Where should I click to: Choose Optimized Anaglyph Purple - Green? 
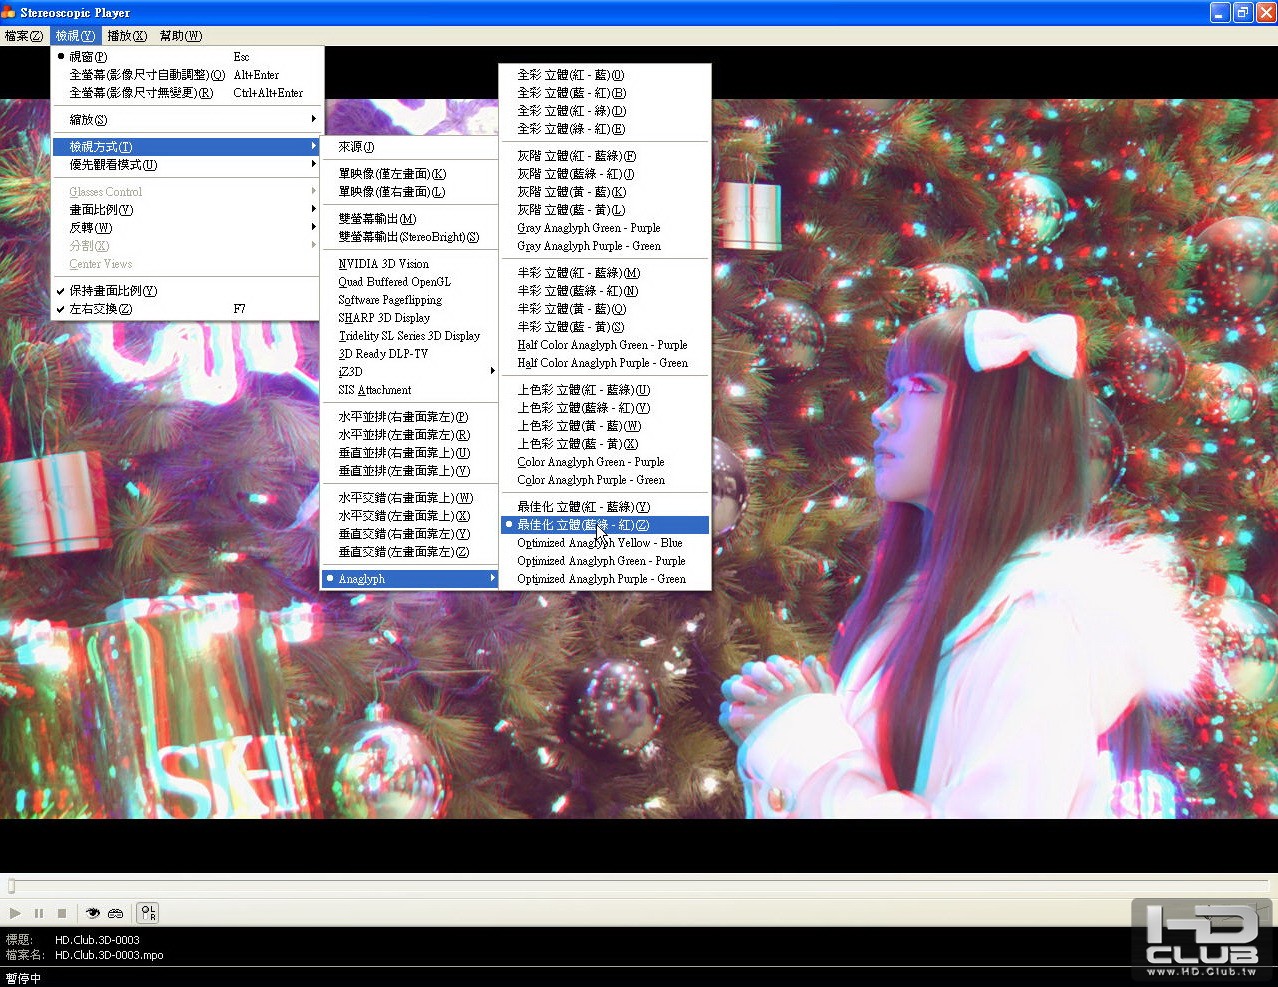[x=605, y=579]
